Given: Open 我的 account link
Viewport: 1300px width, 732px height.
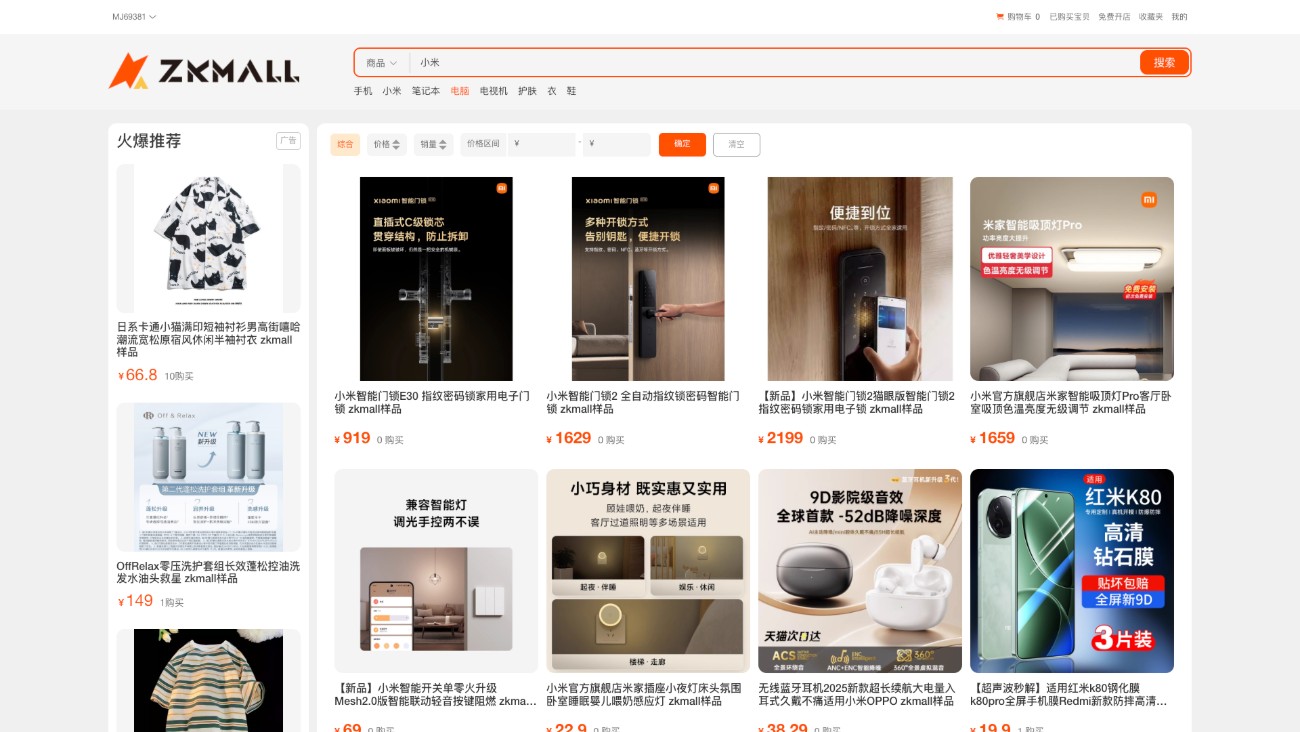Looking at the screenshot, I should tap(1179, 17).
